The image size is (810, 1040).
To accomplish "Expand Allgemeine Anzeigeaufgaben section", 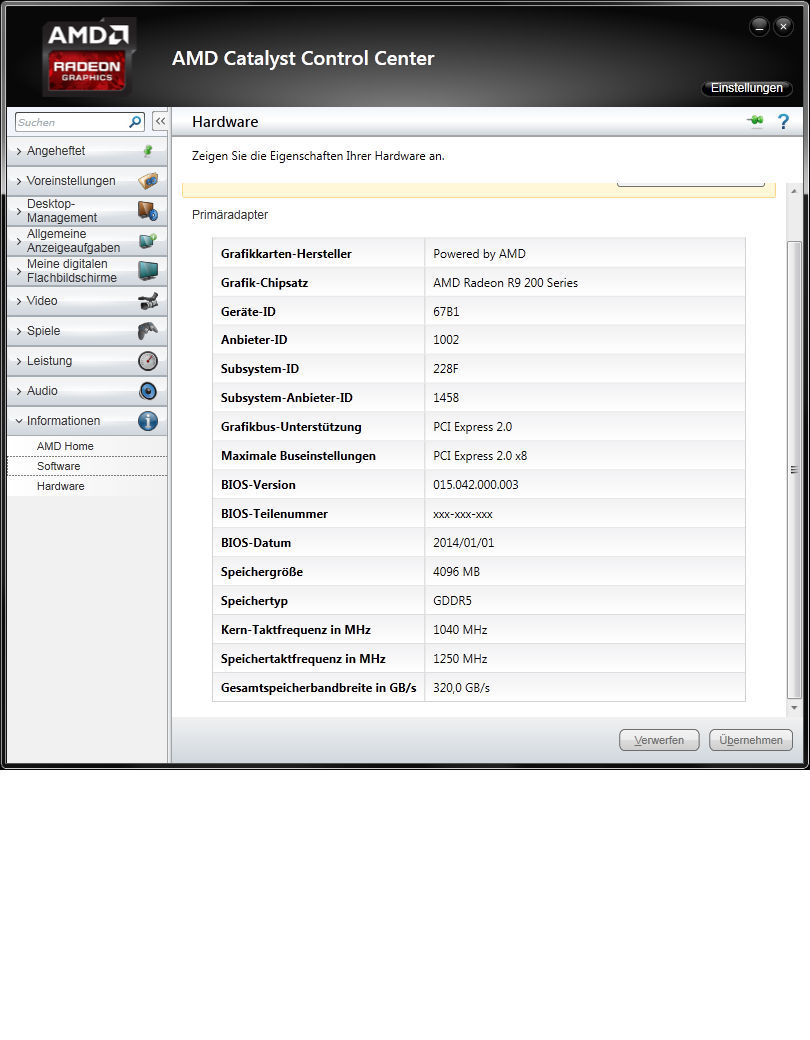I will (86, 241).
